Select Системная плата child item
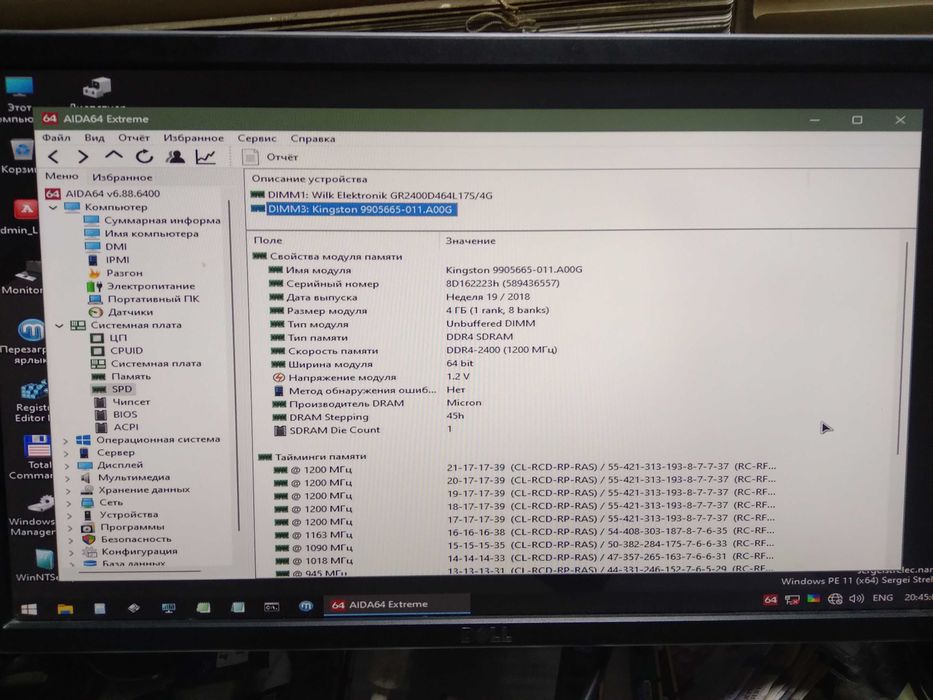The image size is (933, 700). point(146,363)
